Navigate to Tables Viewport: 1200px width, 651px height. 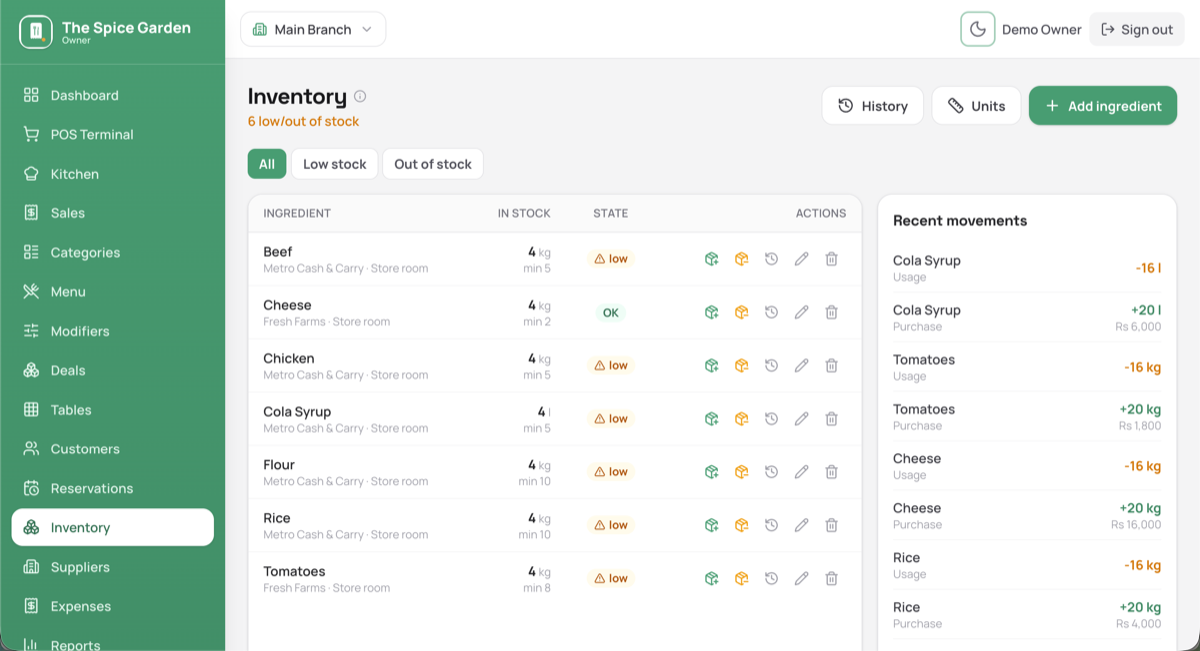pyautogui.click(x=112, y=410)
